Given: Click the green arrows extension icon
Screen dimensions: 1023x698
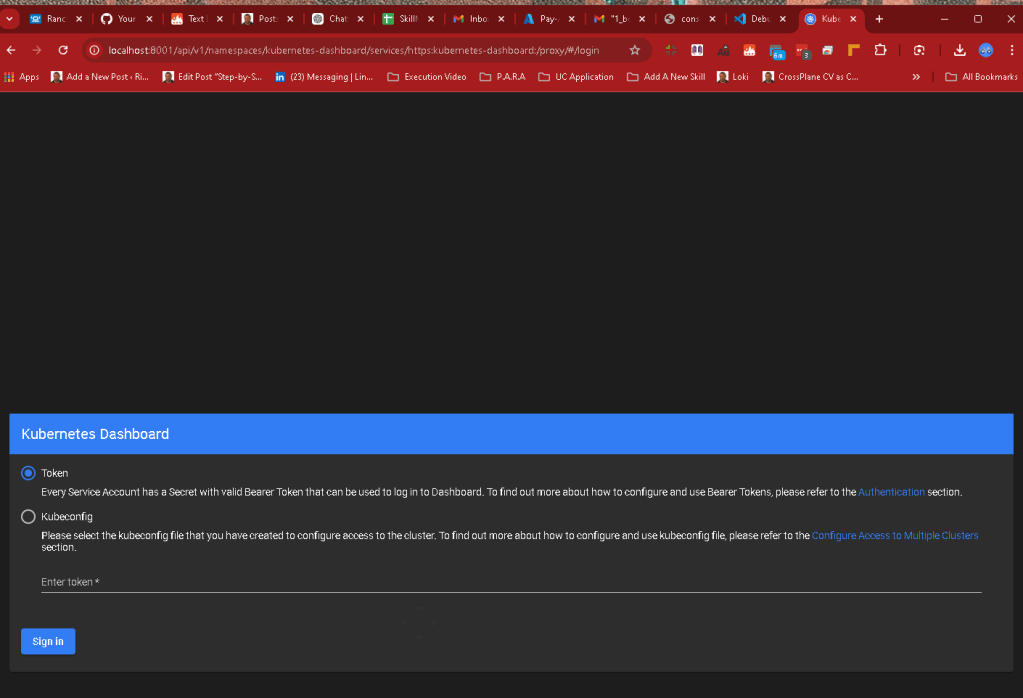Looking at the screenshot, I should (x=671, y=50).
